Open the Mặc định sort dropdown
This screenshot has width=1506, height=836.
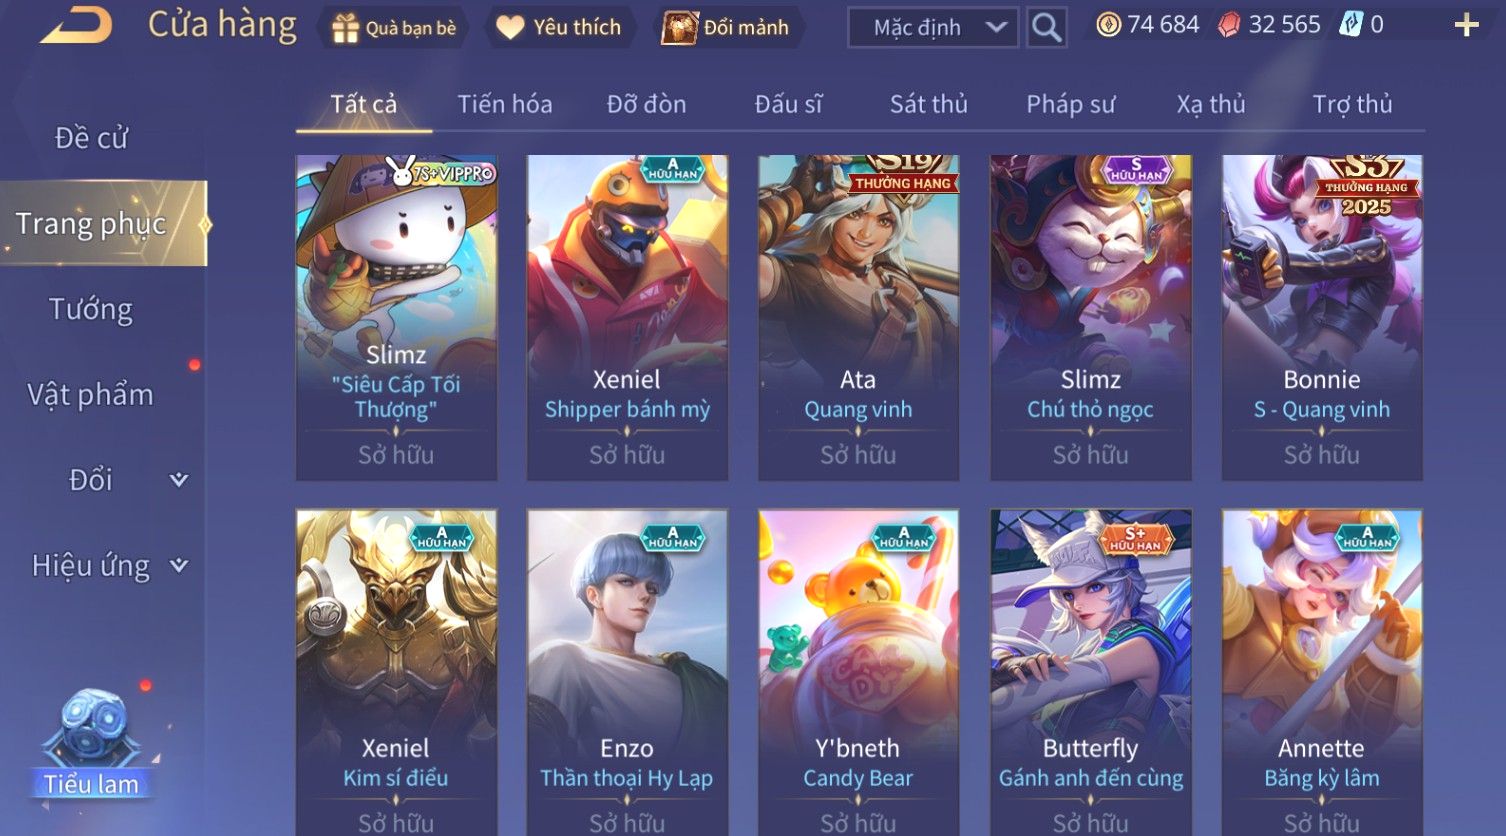pos(933,27)
